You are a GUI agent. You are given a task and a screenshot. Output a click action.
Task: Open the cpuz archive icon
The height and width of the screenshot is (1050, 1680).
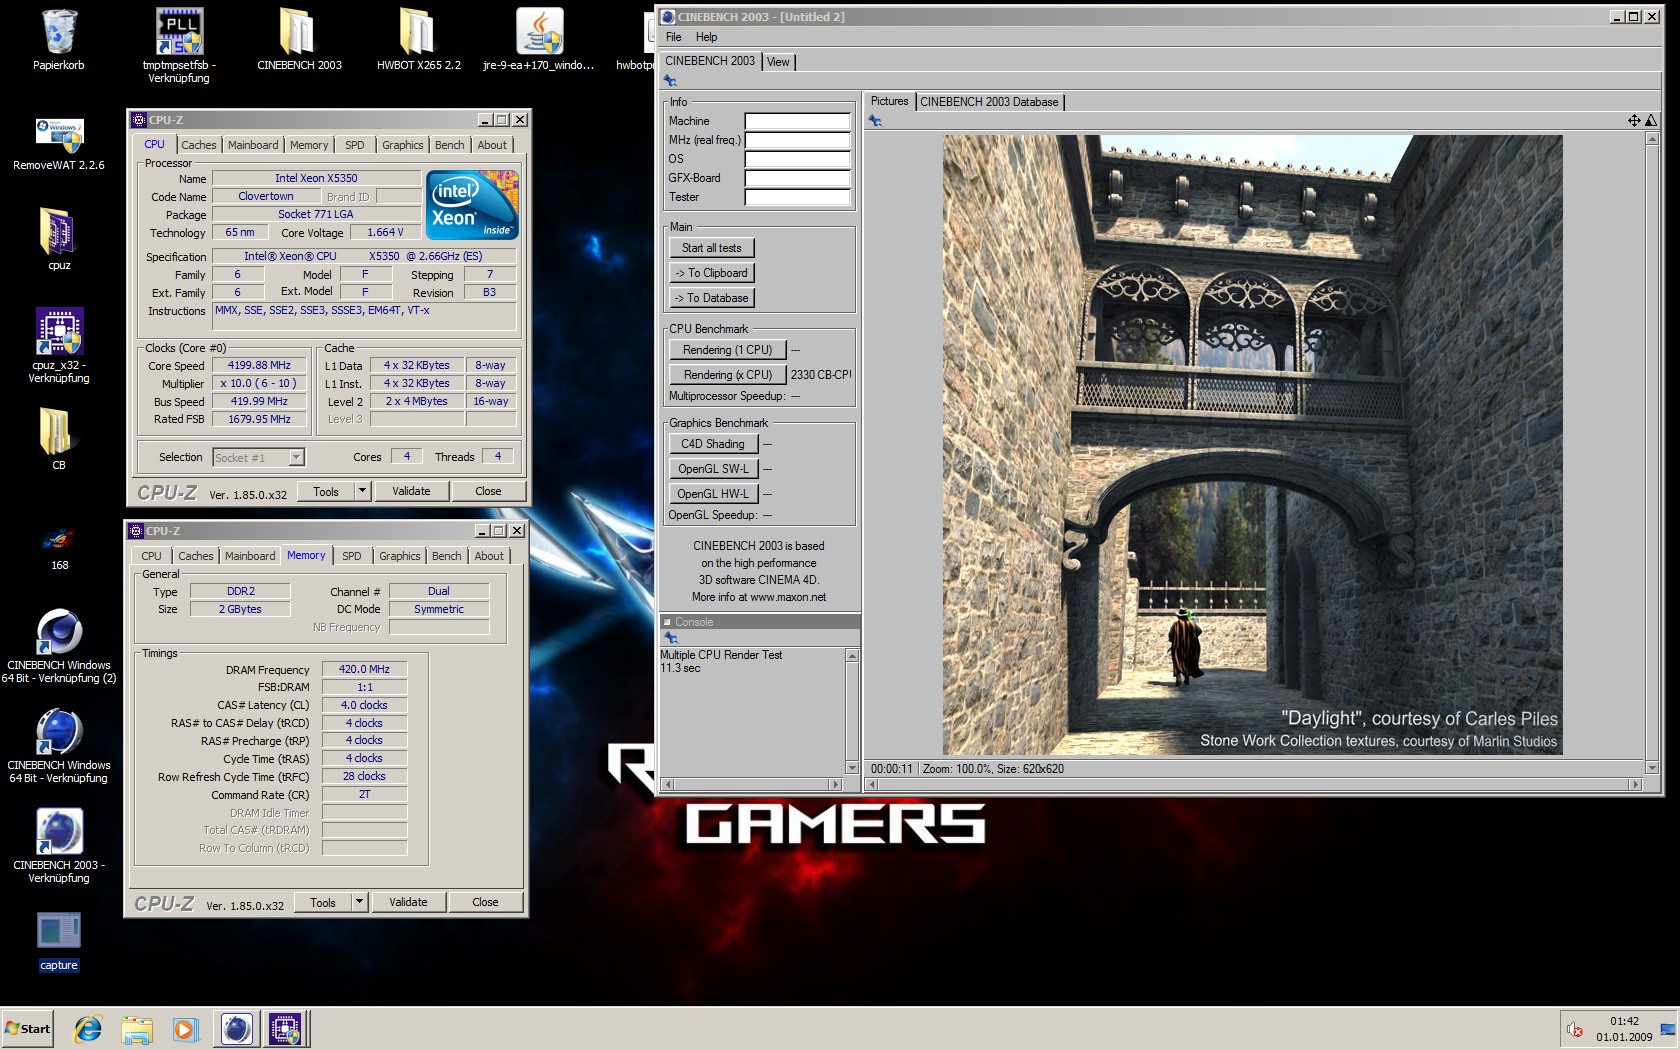click(59, 232)
